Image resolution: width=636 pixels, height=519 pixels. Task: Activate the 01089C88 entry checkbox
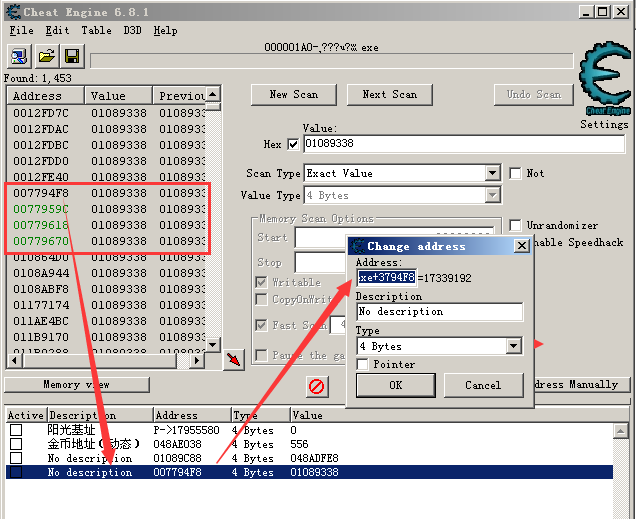(16, 458)
